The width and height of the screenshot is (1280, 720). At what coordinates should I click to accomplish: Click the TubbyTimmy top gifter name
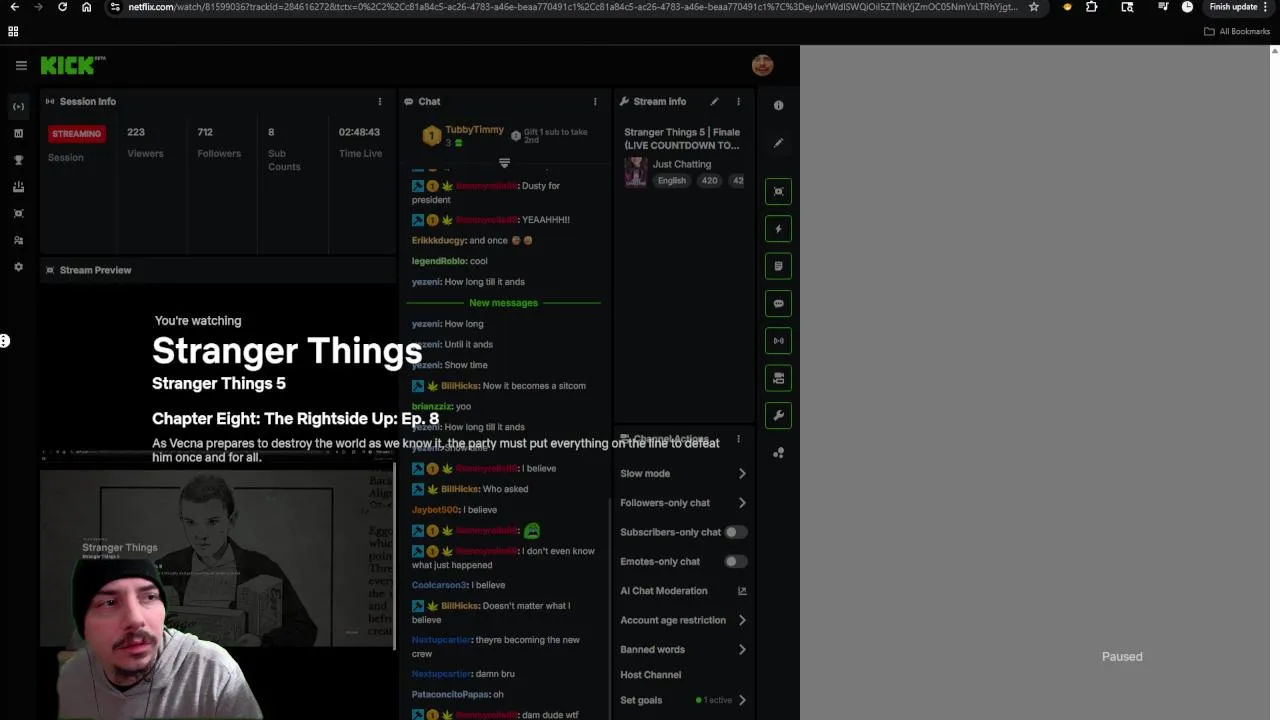474,130
